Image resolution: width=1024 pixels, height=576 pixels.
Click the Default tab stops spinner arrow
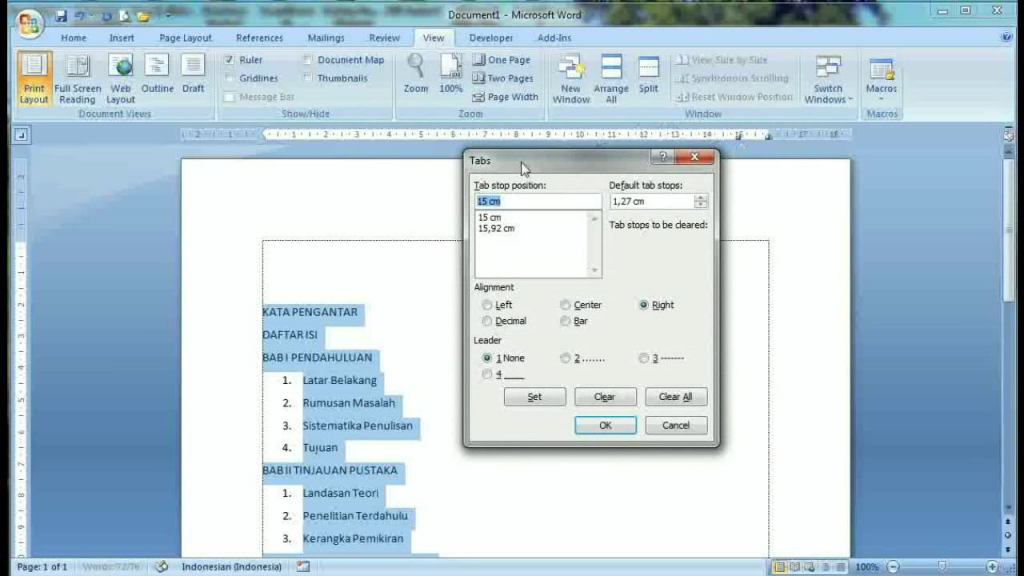pyautogui.click(x=700, y=201)
